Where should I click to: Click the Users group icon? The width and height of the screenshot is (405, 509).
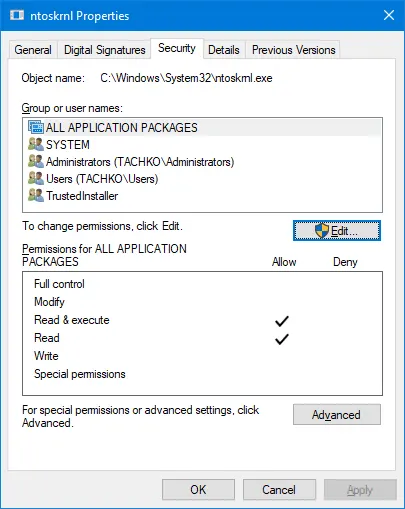(36, 178)
